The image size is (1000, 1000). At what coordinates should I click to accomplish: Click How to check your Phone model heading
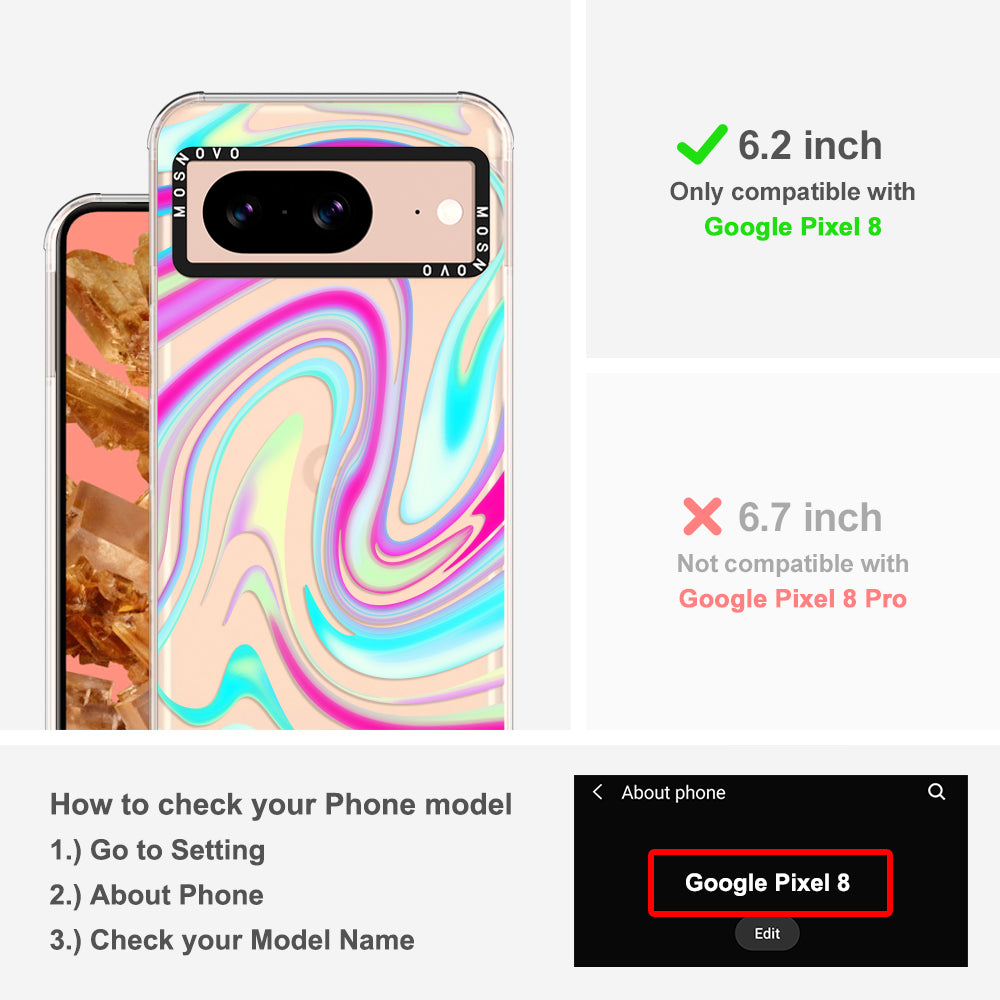pos(281,805)
